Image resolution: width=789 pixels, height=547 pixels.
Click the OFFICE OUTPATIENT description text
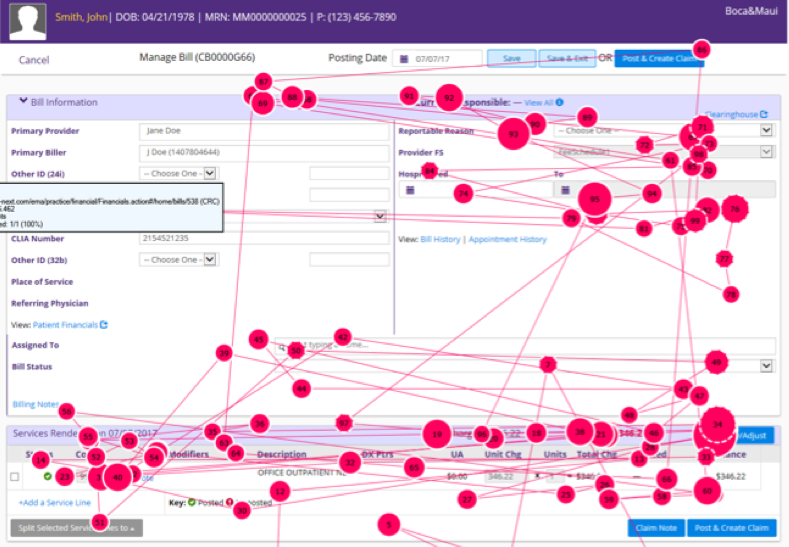[x=302, y=473]
